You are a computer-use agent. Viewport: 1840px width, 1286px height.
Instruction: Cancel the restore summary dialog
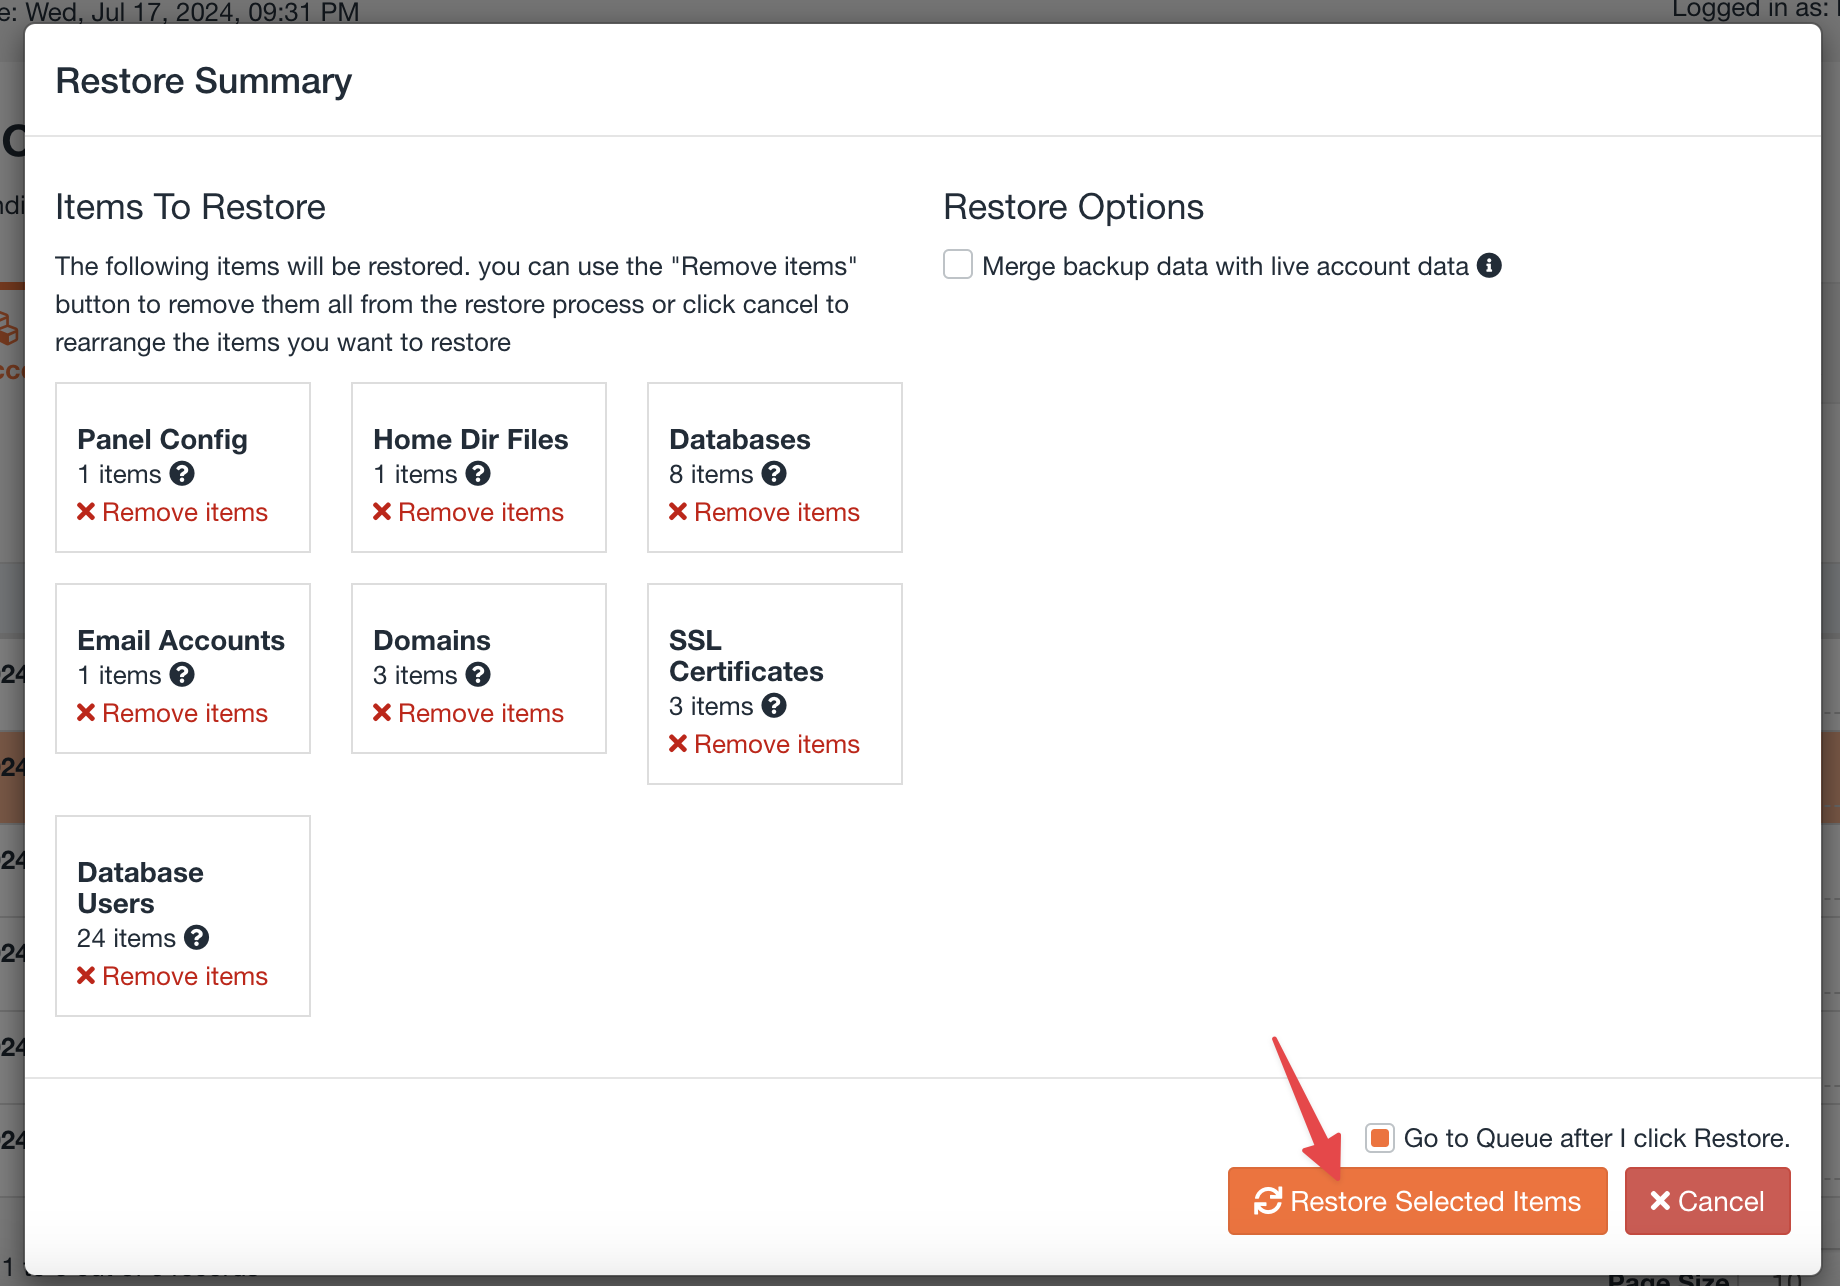click(x=1707, y=1201)
